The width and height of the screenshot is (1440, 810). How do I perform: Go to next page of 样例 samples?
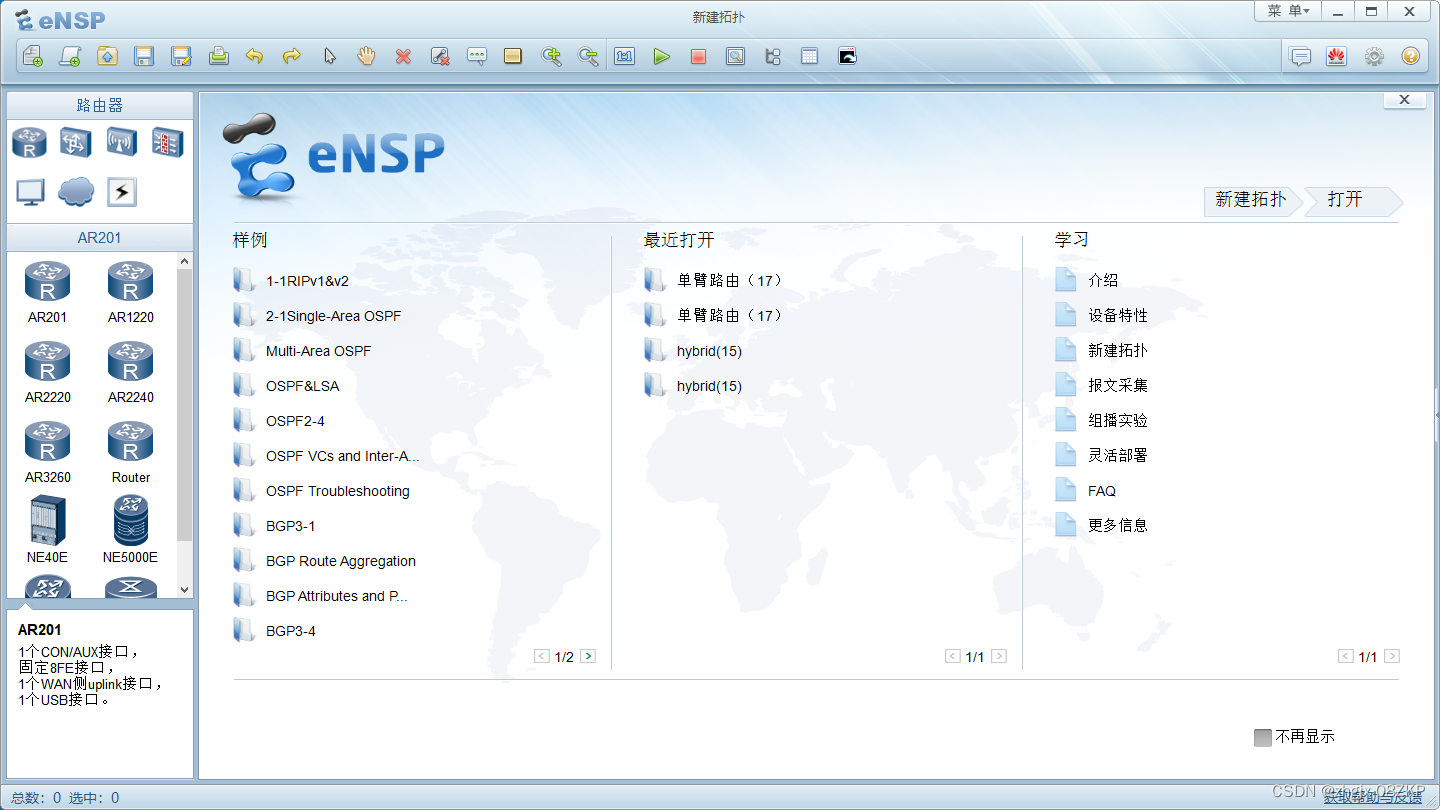(x=588, y=656)
